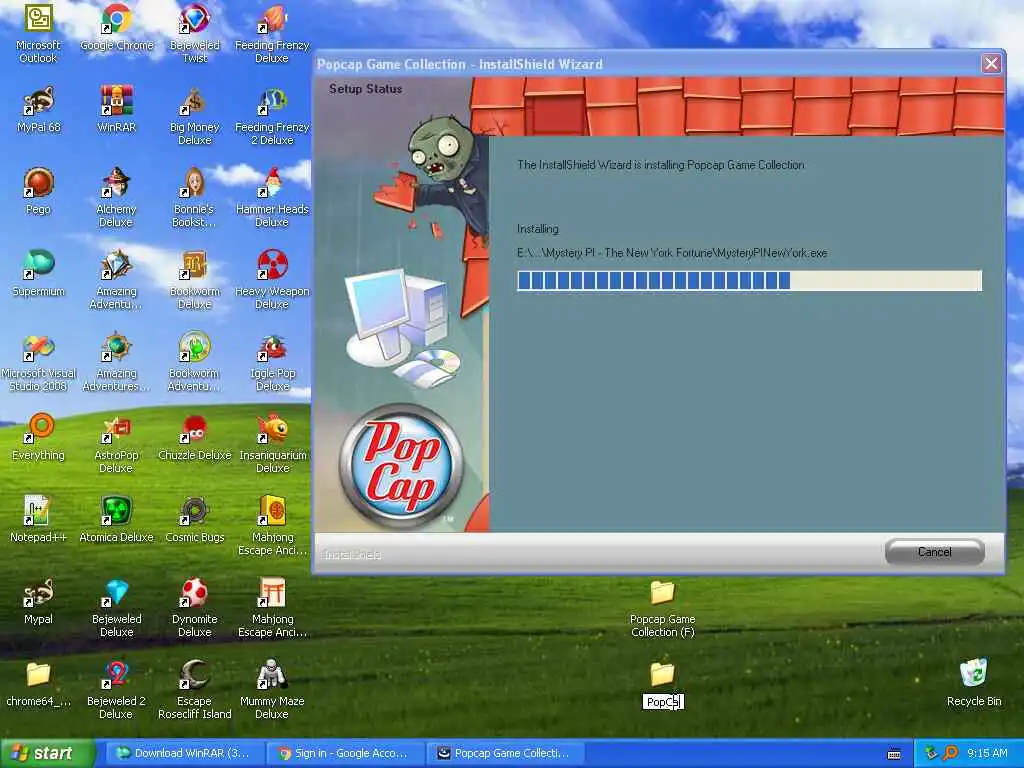Image resolution: width=1024 pixels, height=768 pixels.
Task: Click the installation progress bar
Action: click(749, 281)
